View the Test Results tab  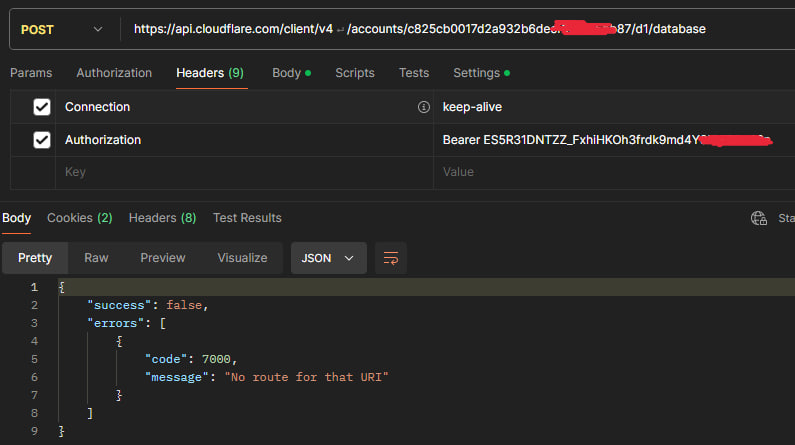point(247,218)
